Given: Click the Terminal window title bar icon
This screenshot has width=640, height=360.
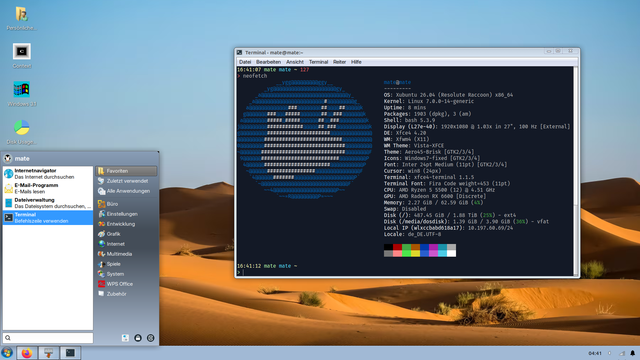Looking at the screenshot, I should click(240, 53).
